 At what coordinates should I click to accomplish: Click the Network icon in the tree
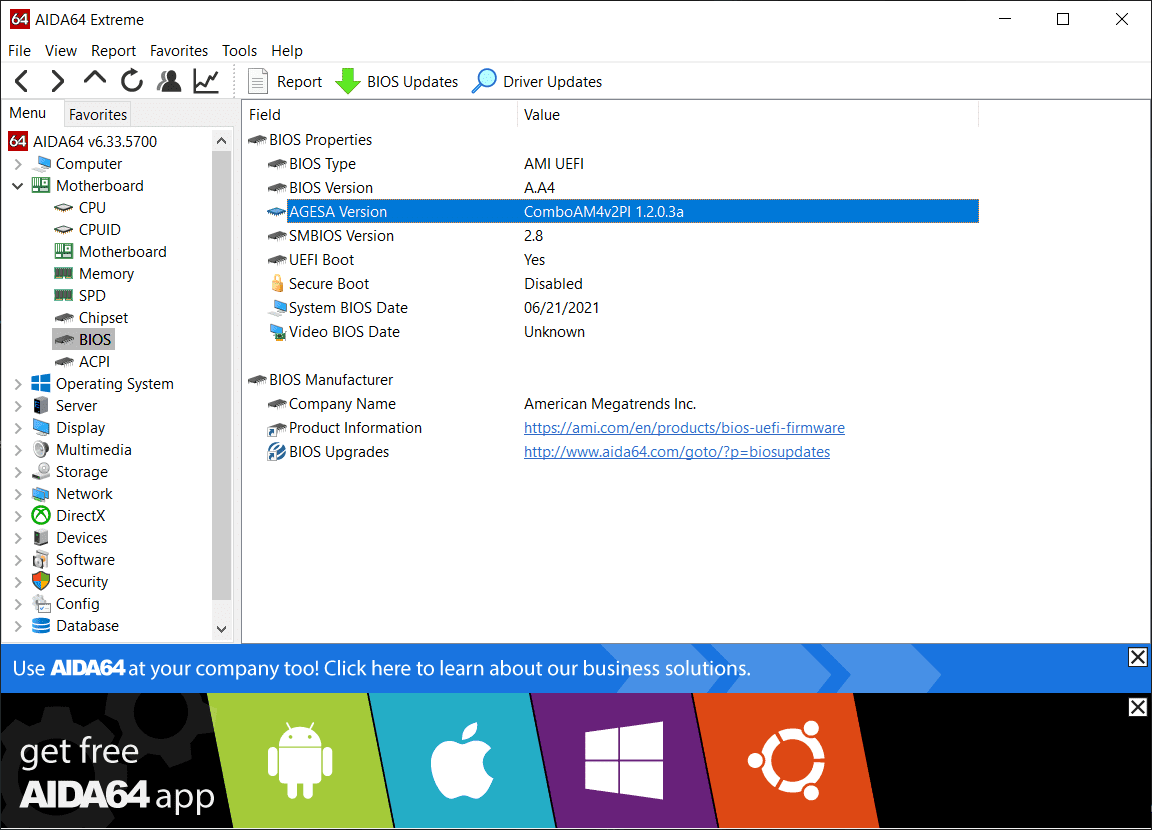[x=41, y=494]
